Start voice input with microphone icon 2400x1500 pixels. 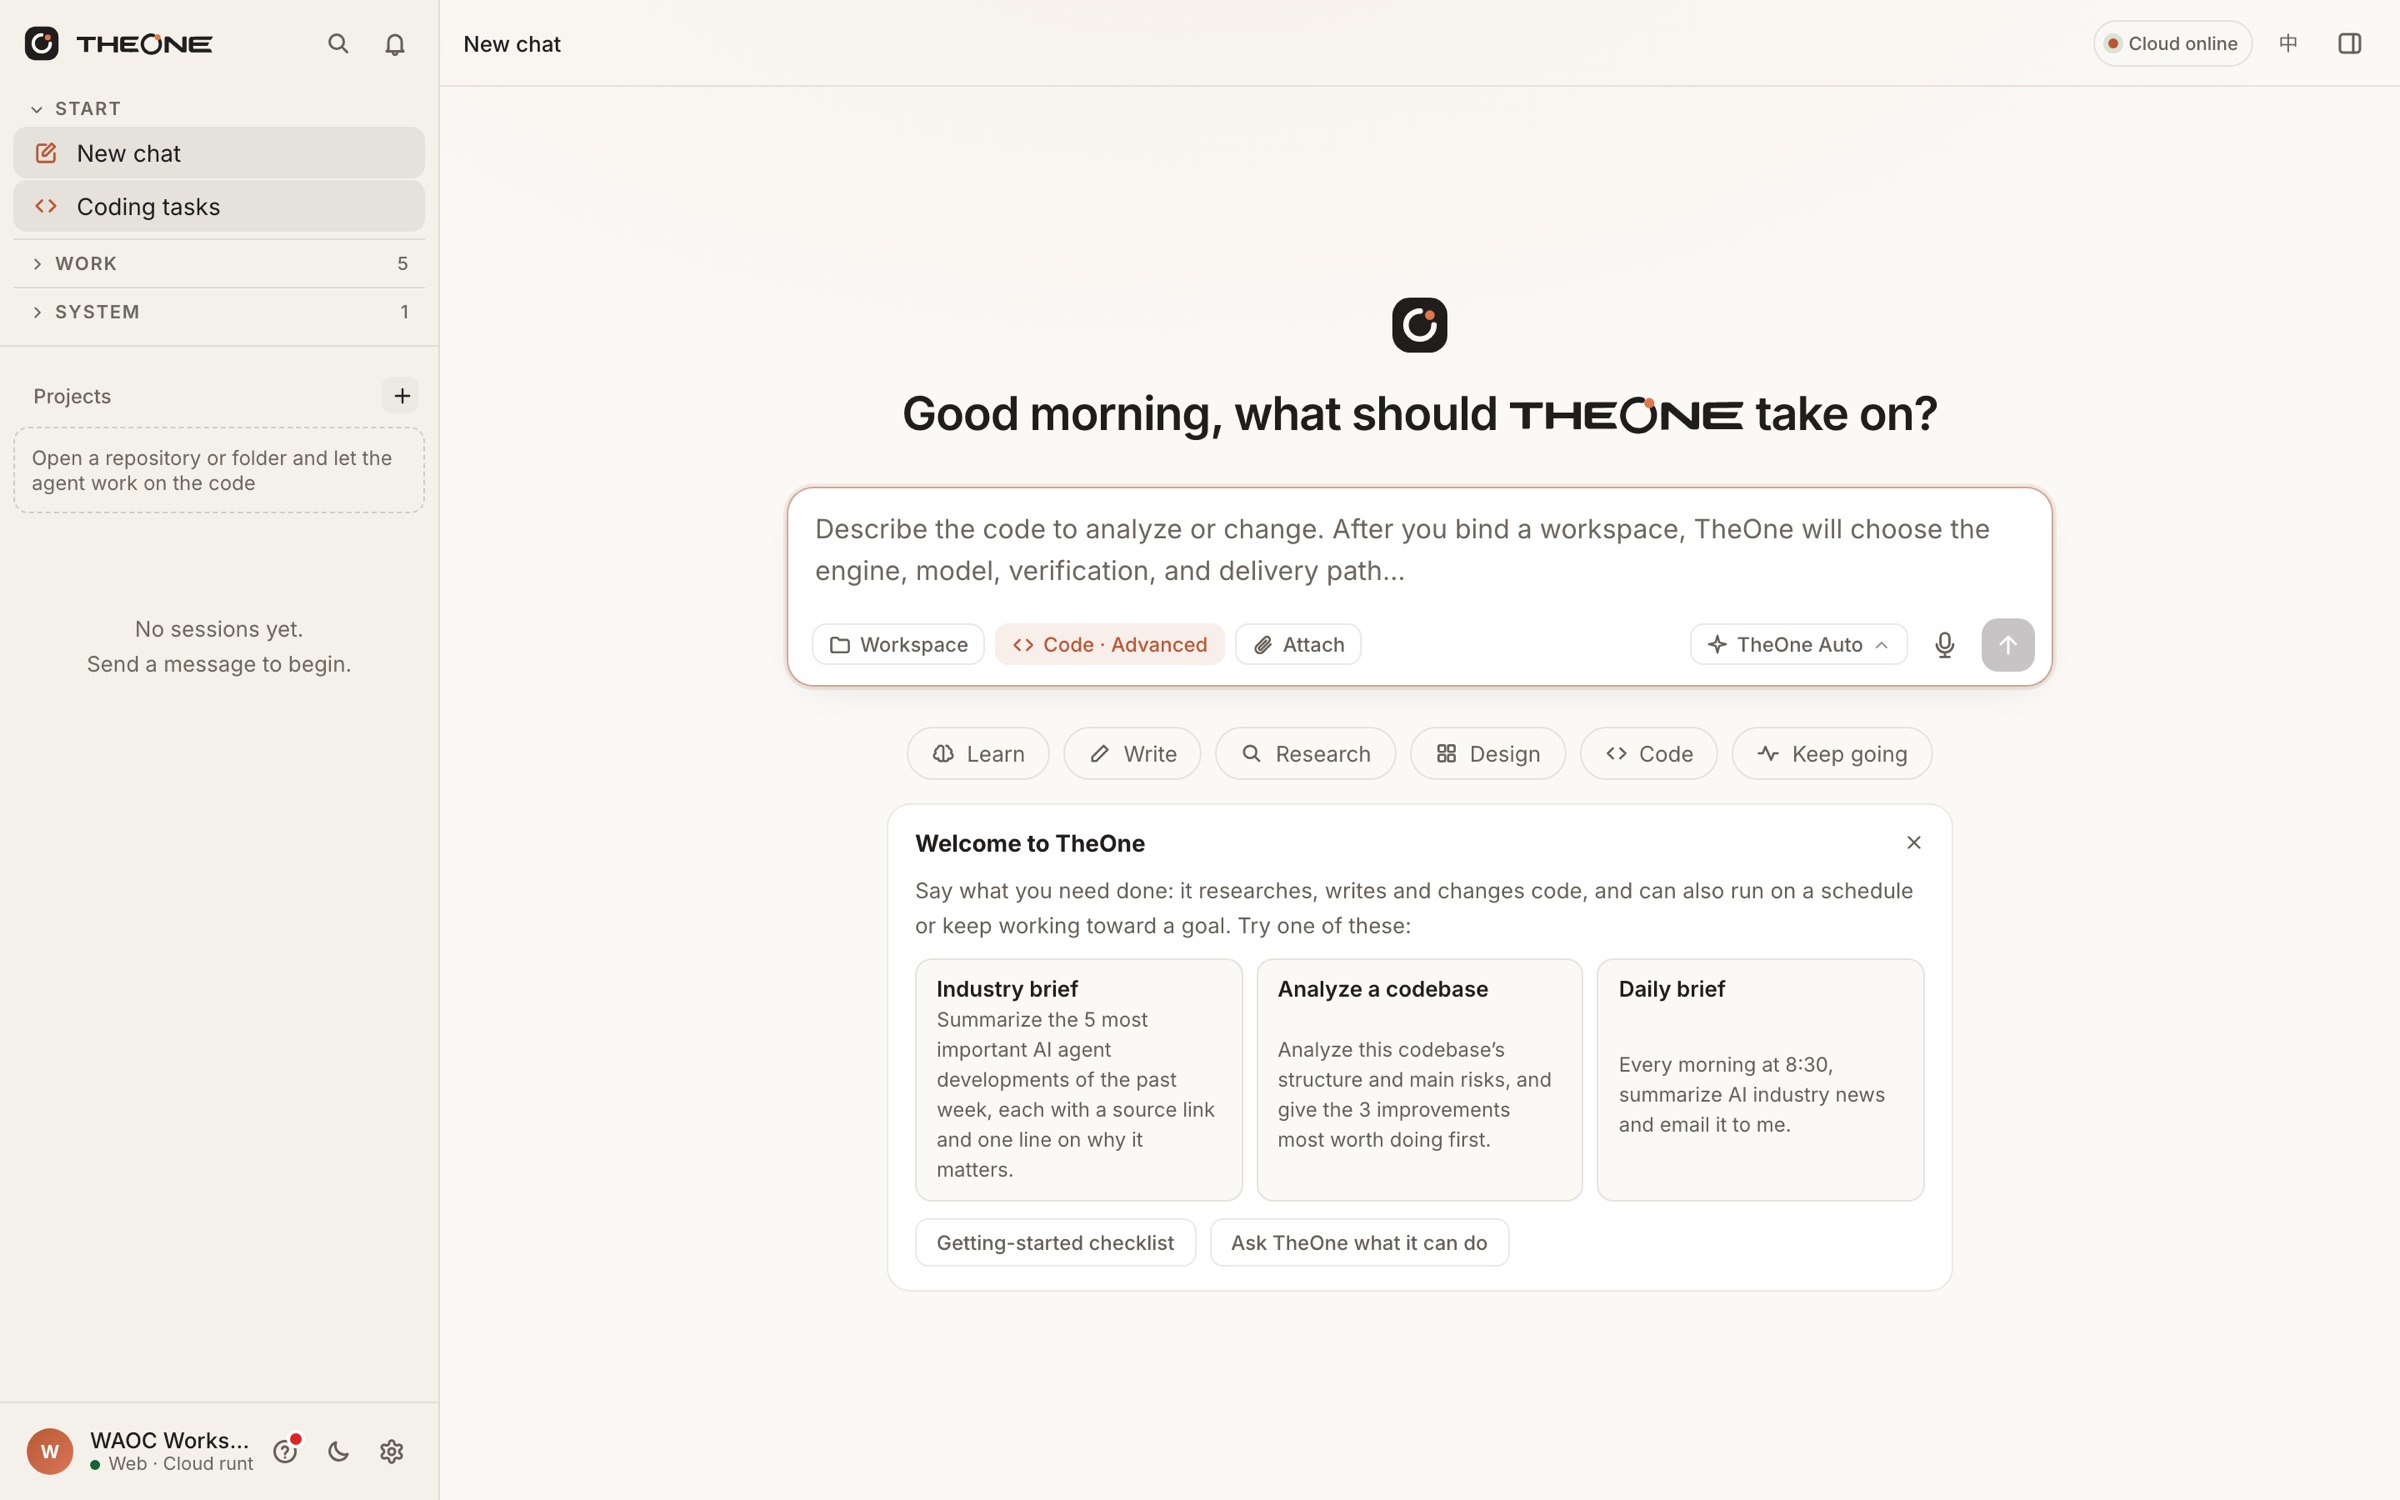tap(1944, 645)
